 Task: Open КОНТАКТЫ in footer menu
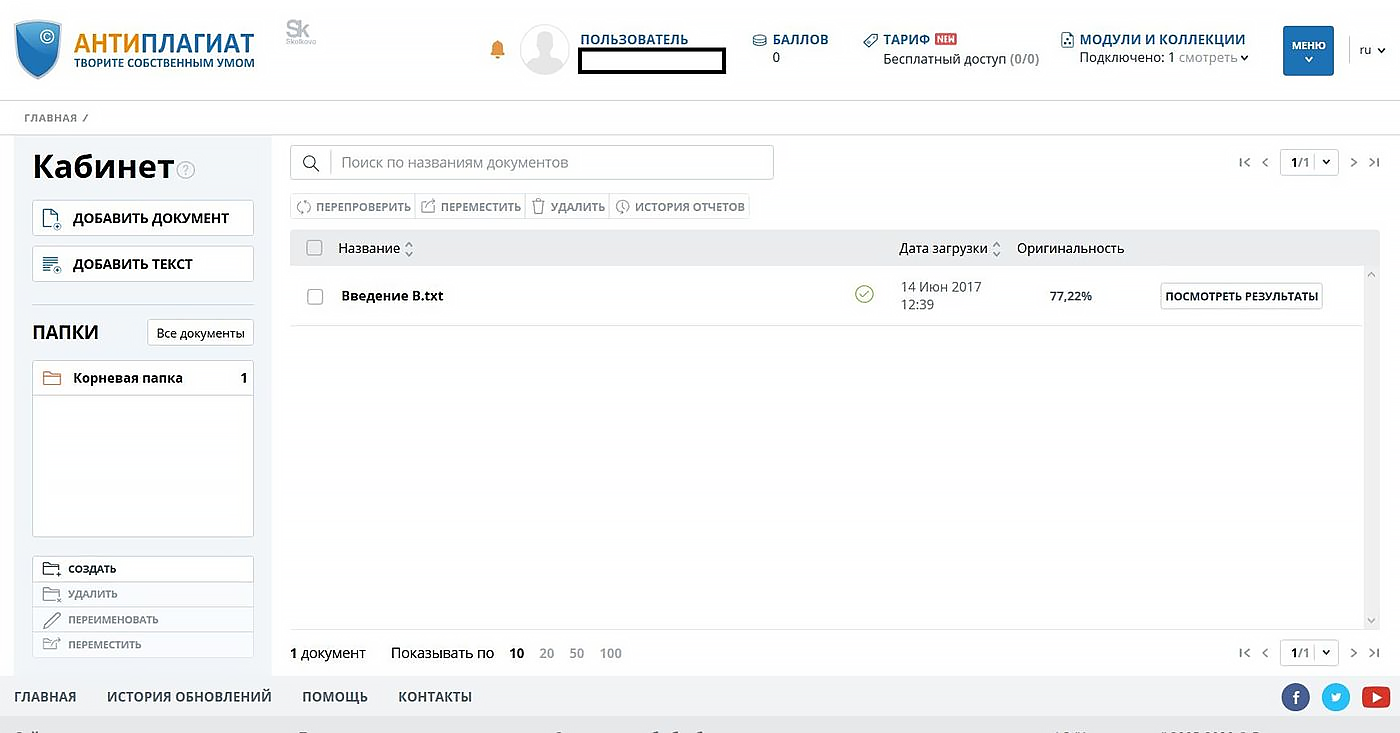[x=435, y=697]
